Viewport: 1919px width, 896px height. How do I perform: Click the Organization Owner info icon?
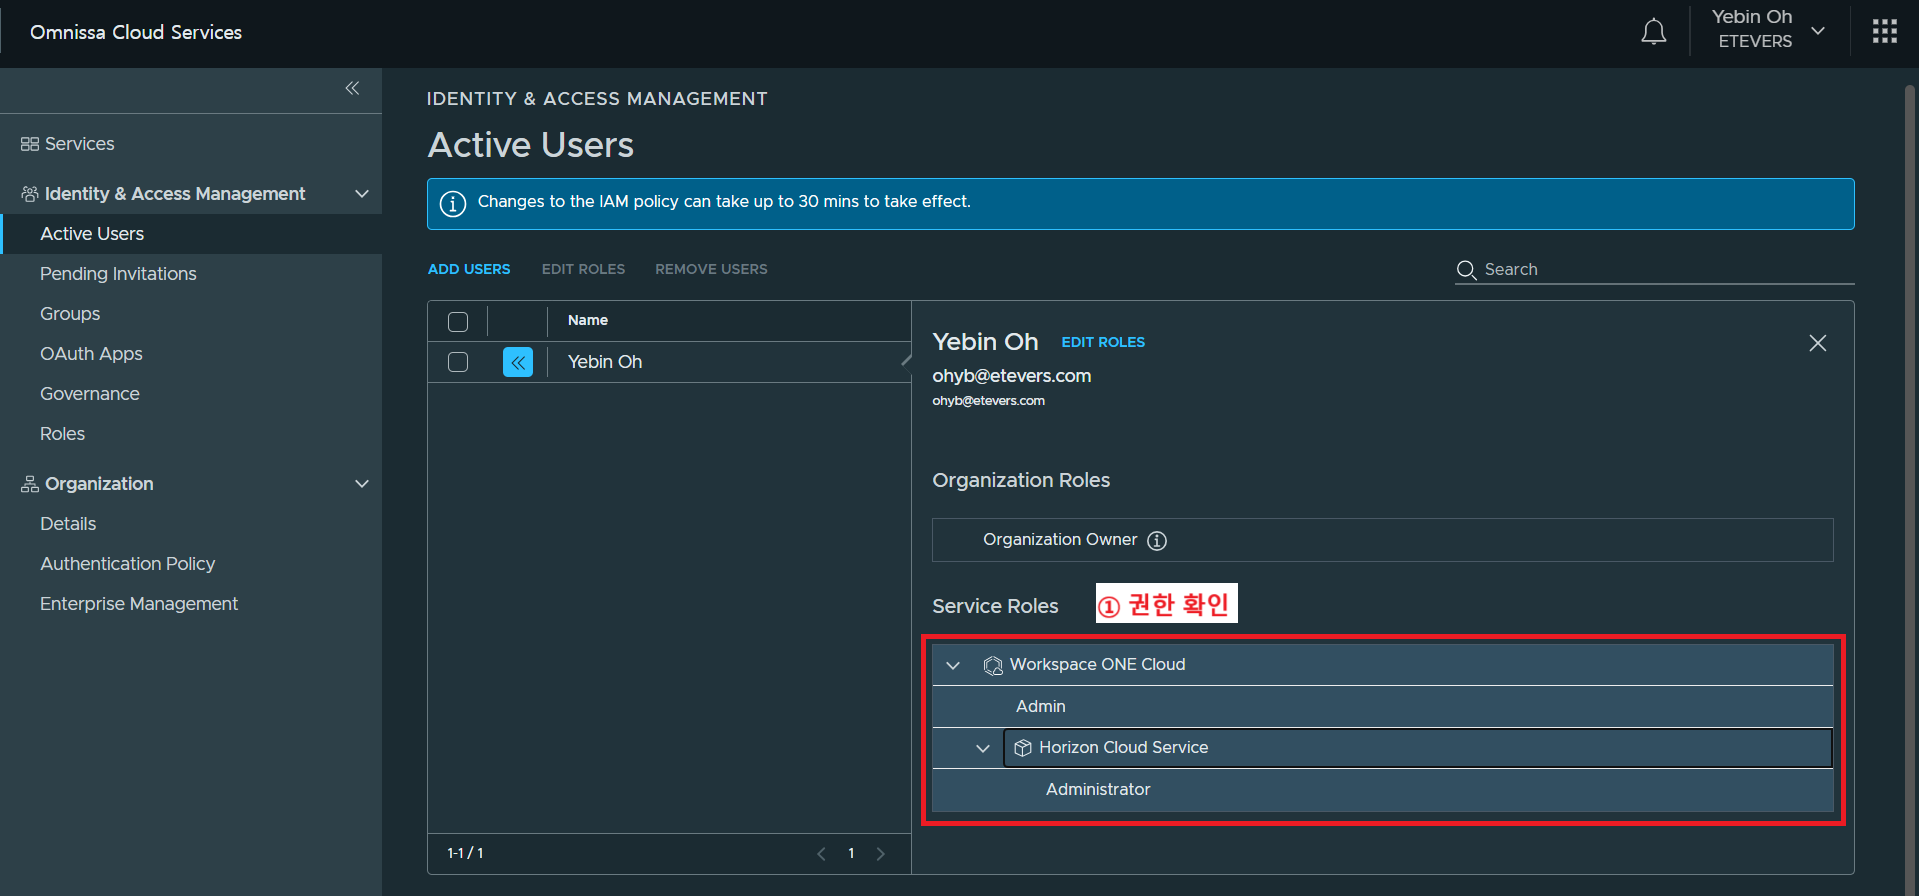(x=1157, y=541)
